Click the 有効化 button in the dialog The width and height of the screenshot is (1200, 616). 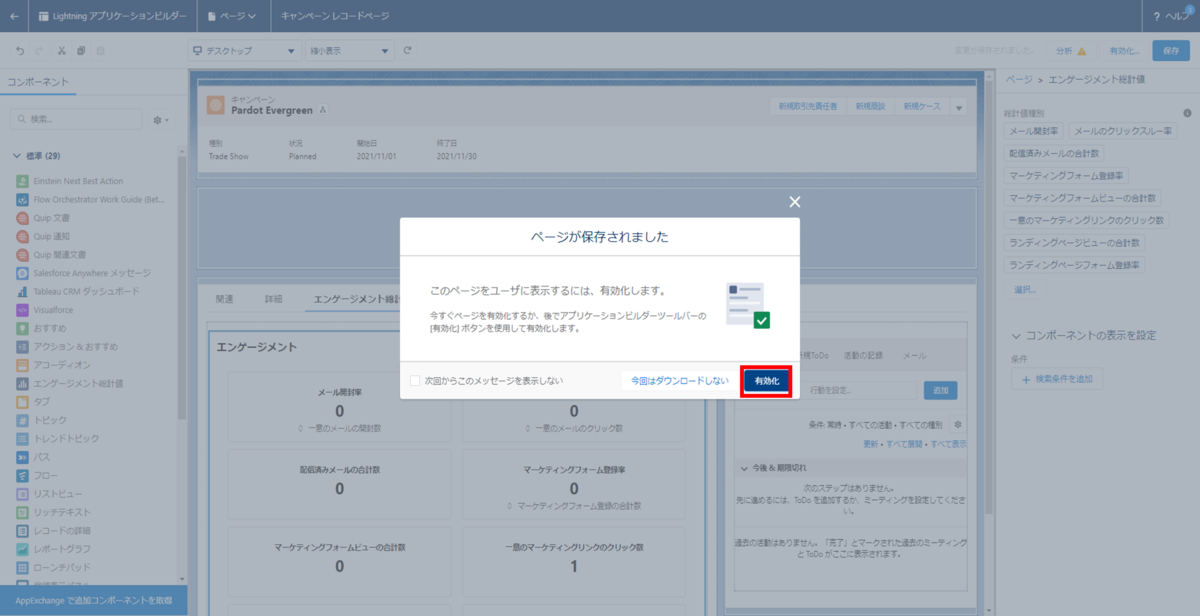[x=766, y=381]
